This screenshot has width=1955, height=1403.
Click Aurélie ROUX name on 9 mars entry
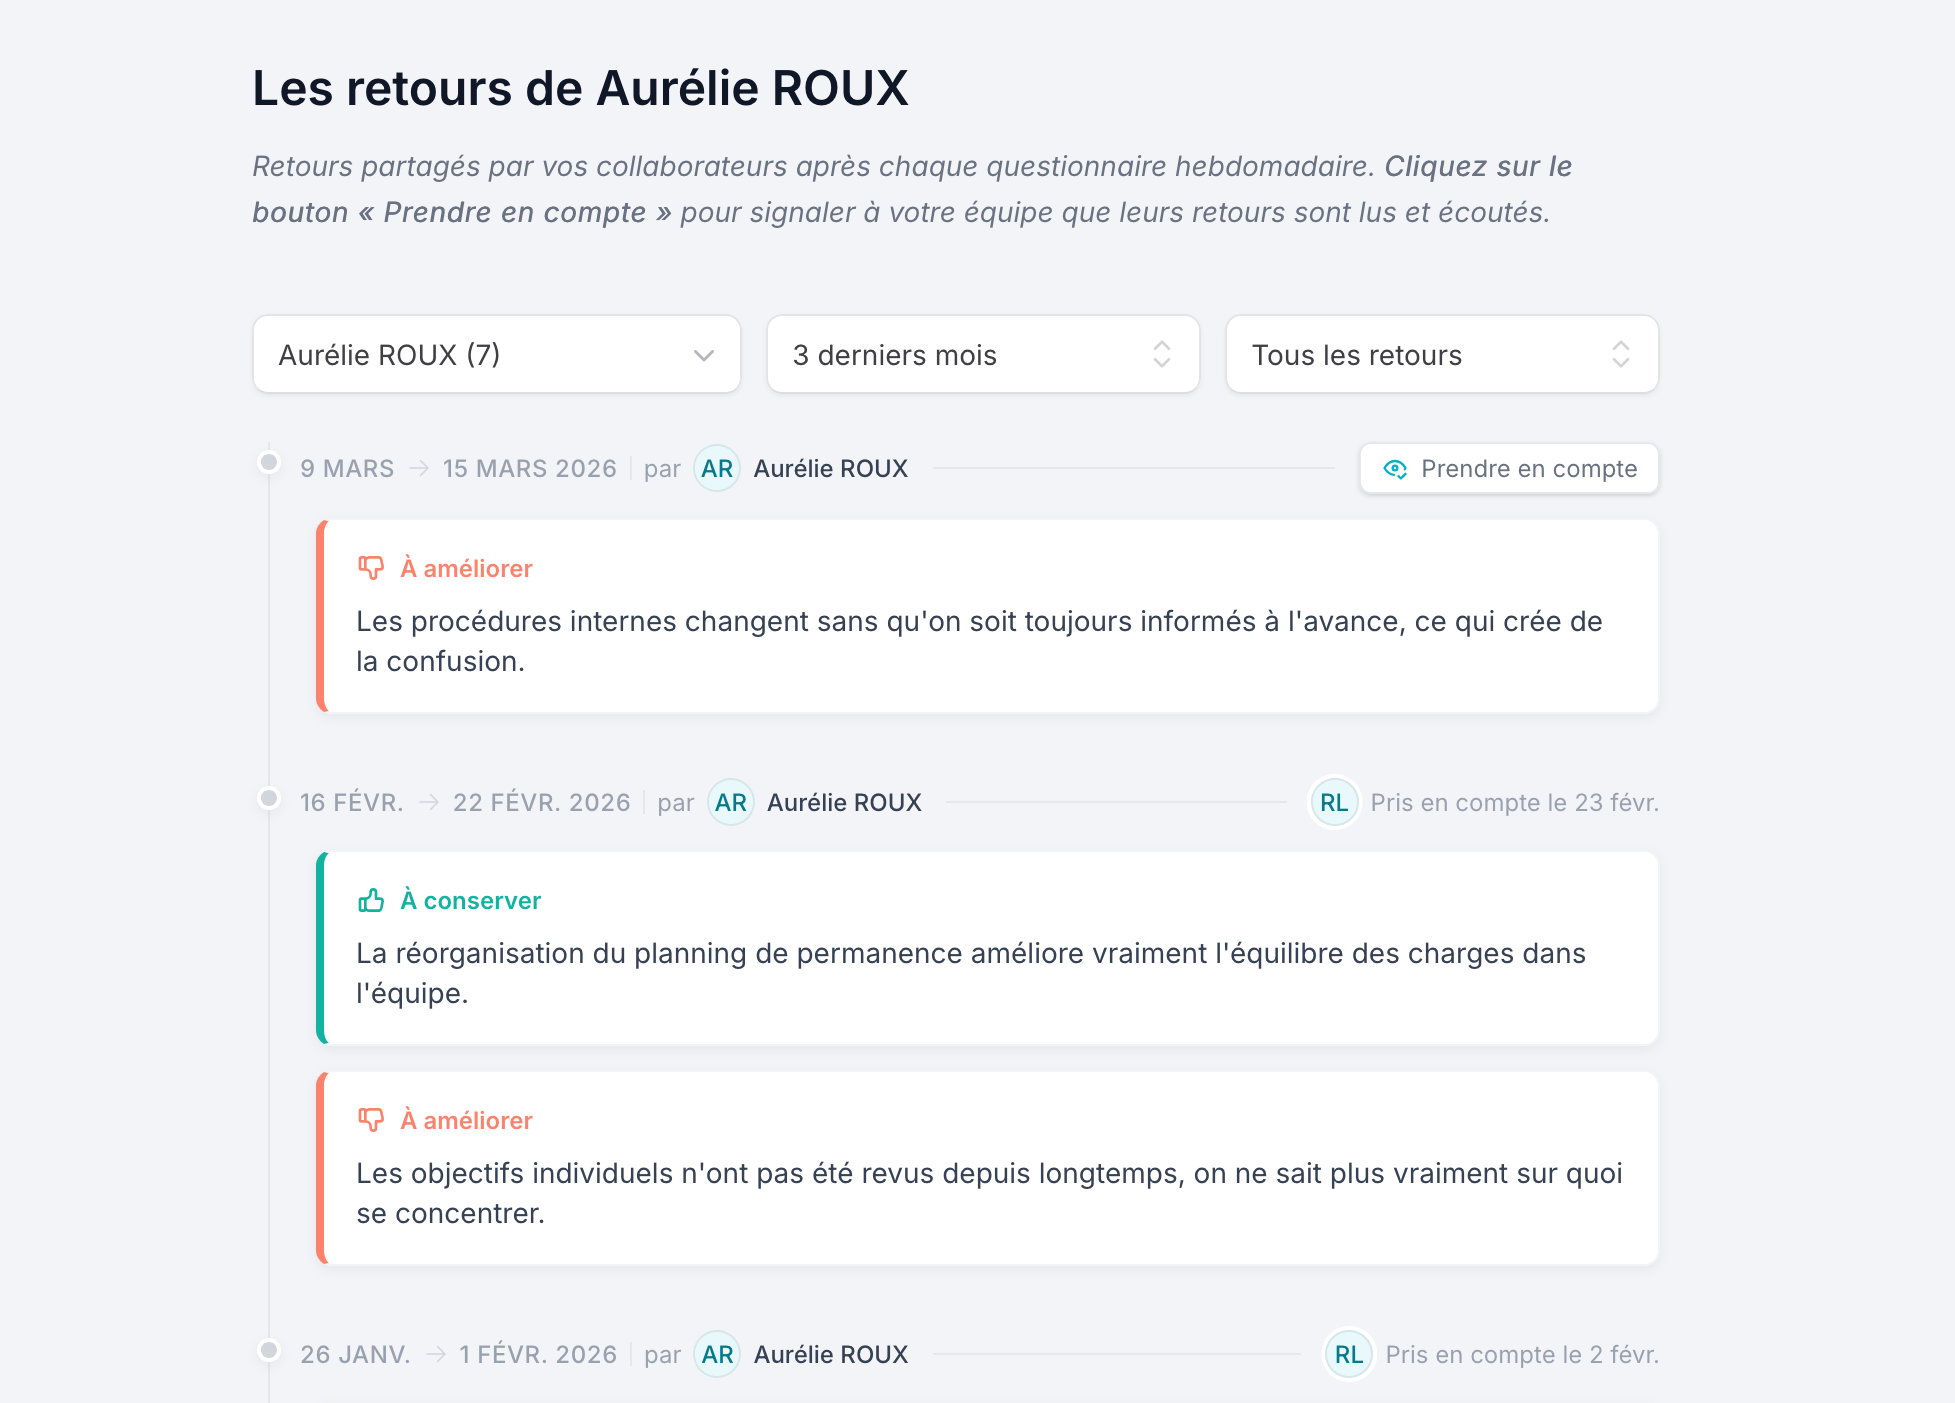point(831,469)
